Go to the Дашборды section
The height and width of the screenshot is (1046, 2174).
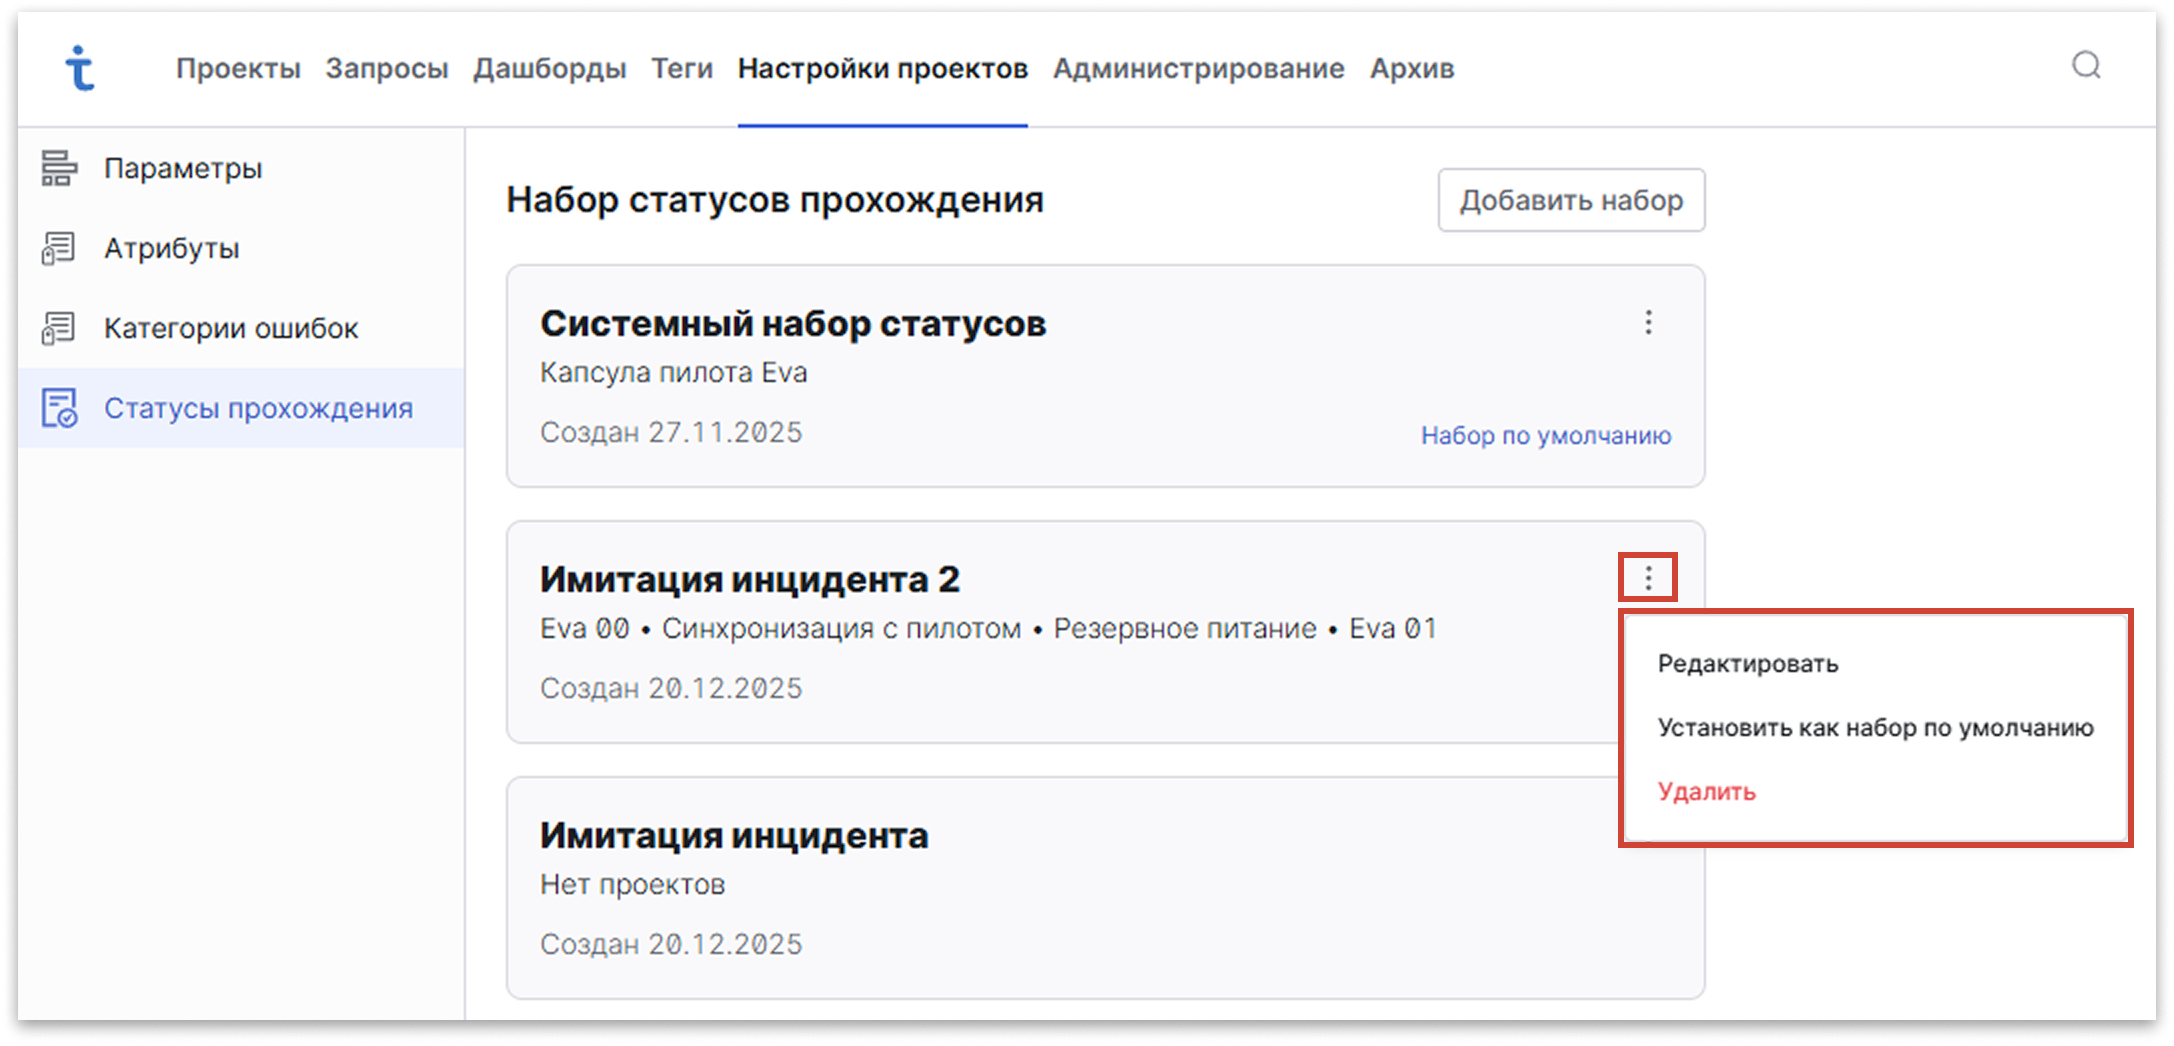548,68
